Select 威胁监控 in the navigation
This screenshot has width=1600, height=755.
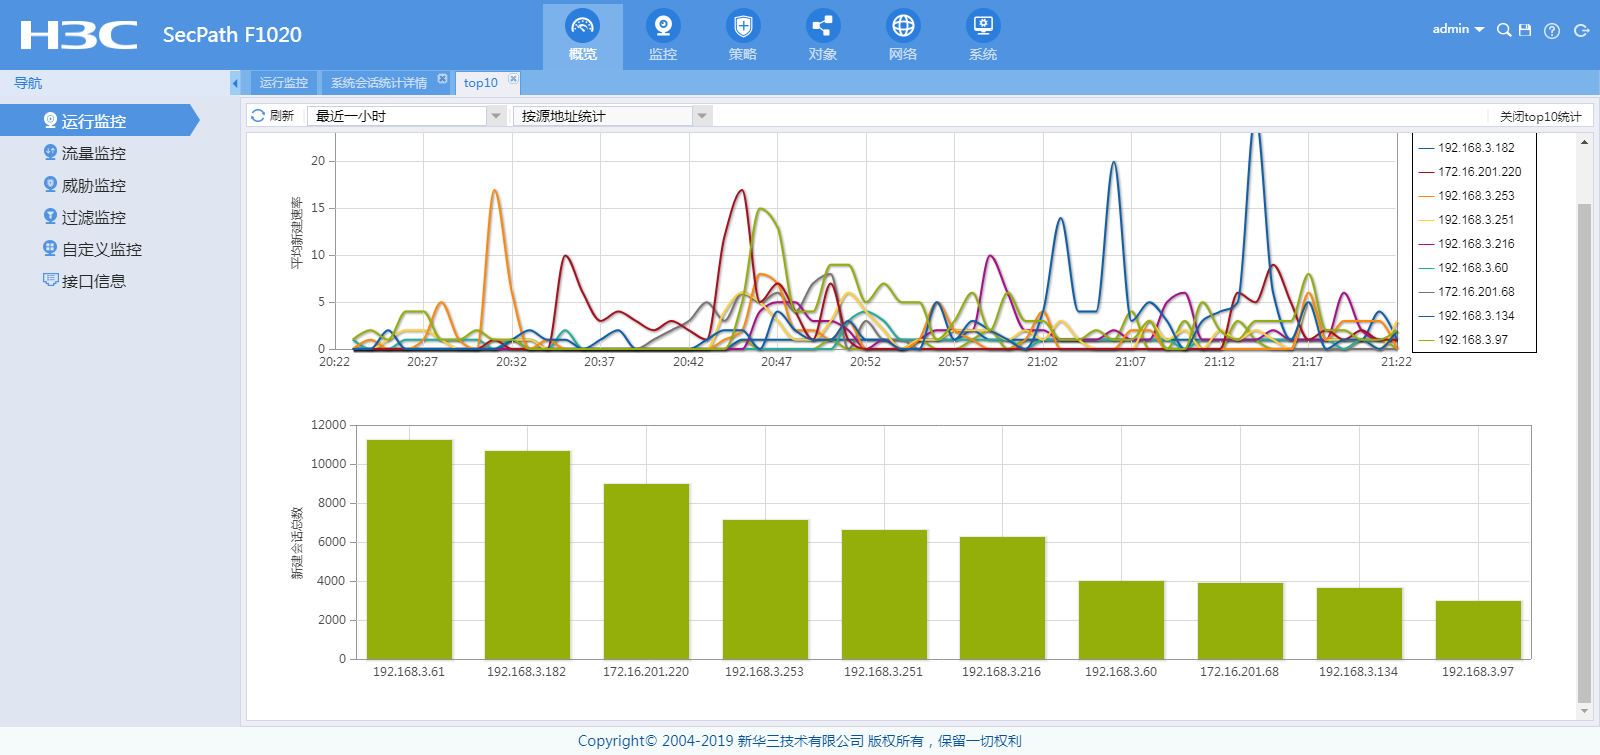(95, 185)
